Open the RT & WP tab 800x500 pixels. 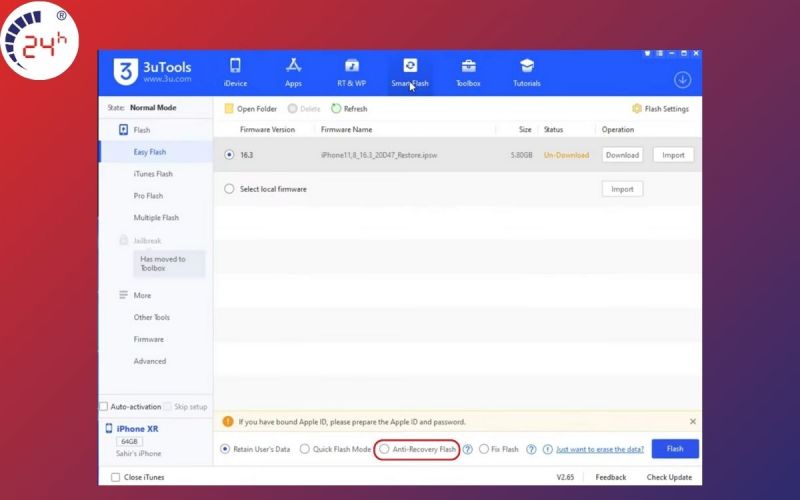(352, 72)
